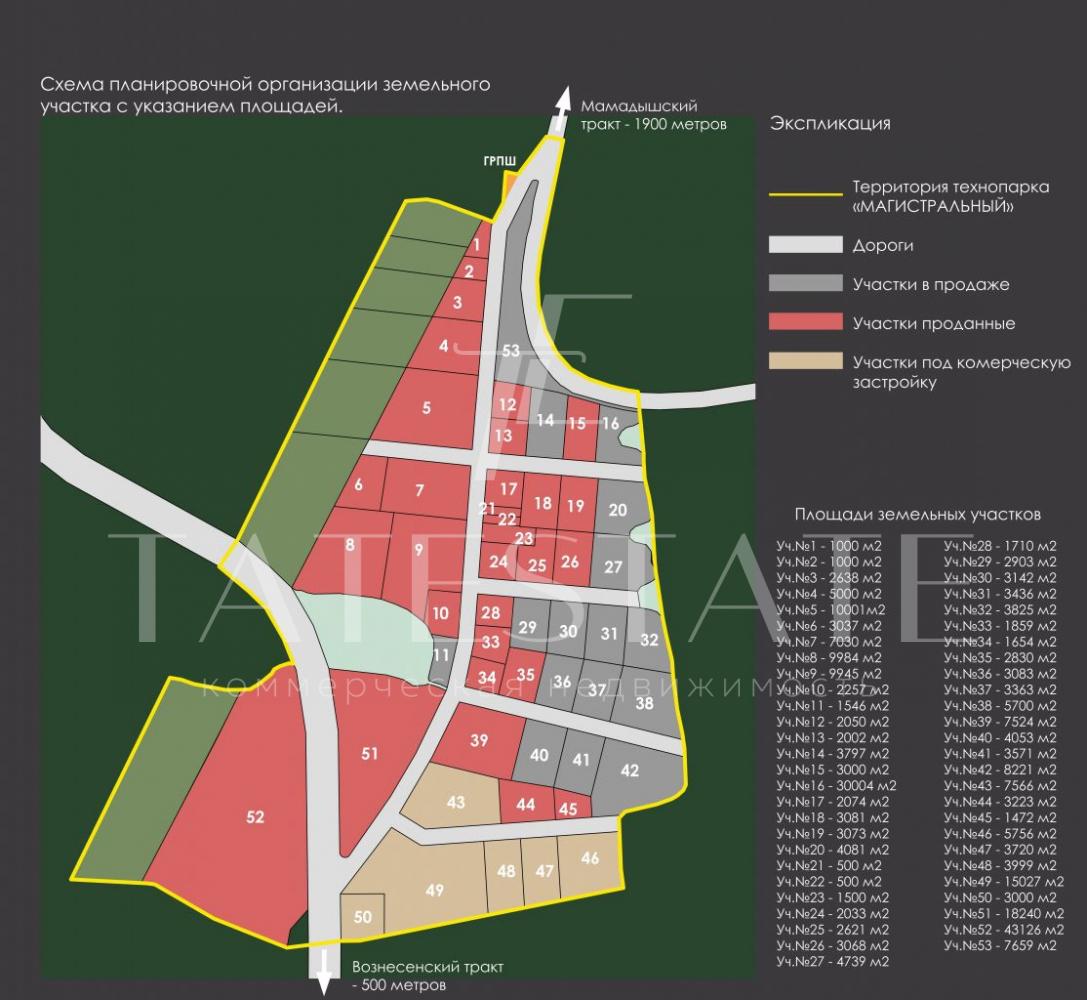
Task: Click the Площади земельных участков heading
Action: [917, 514]
